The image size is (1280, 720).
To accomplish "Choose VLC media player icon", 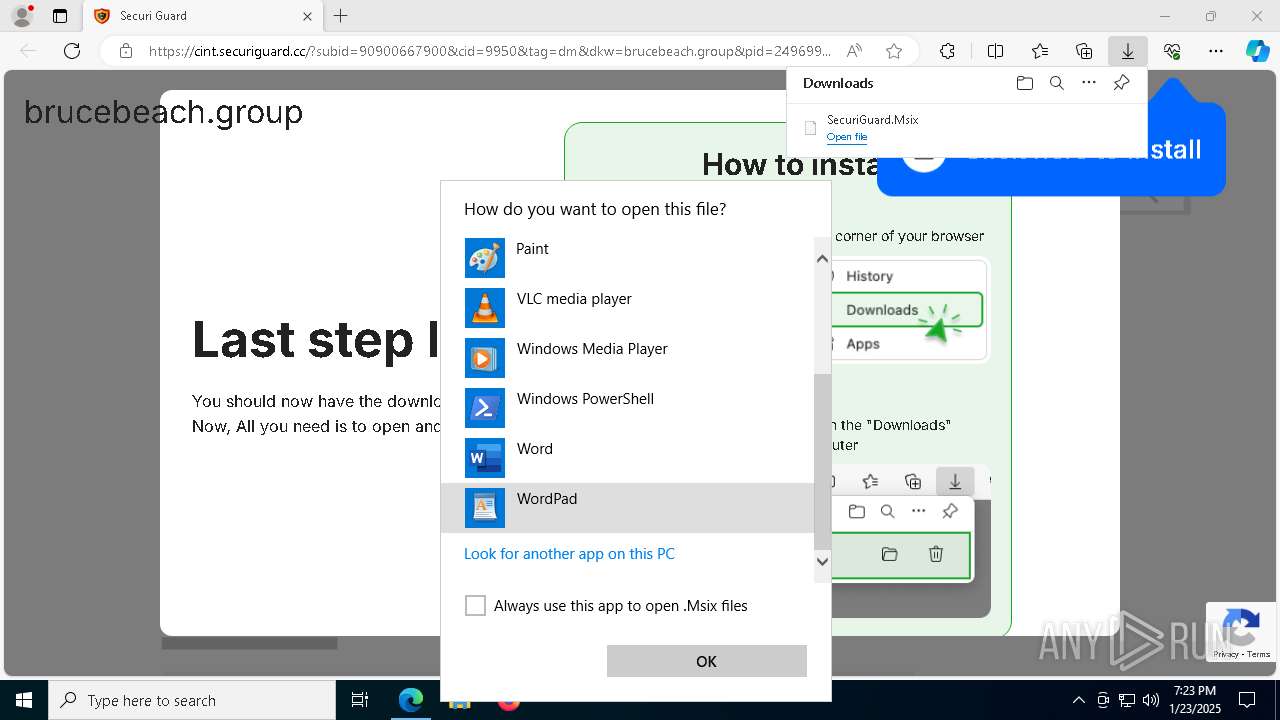I will 485,308.
